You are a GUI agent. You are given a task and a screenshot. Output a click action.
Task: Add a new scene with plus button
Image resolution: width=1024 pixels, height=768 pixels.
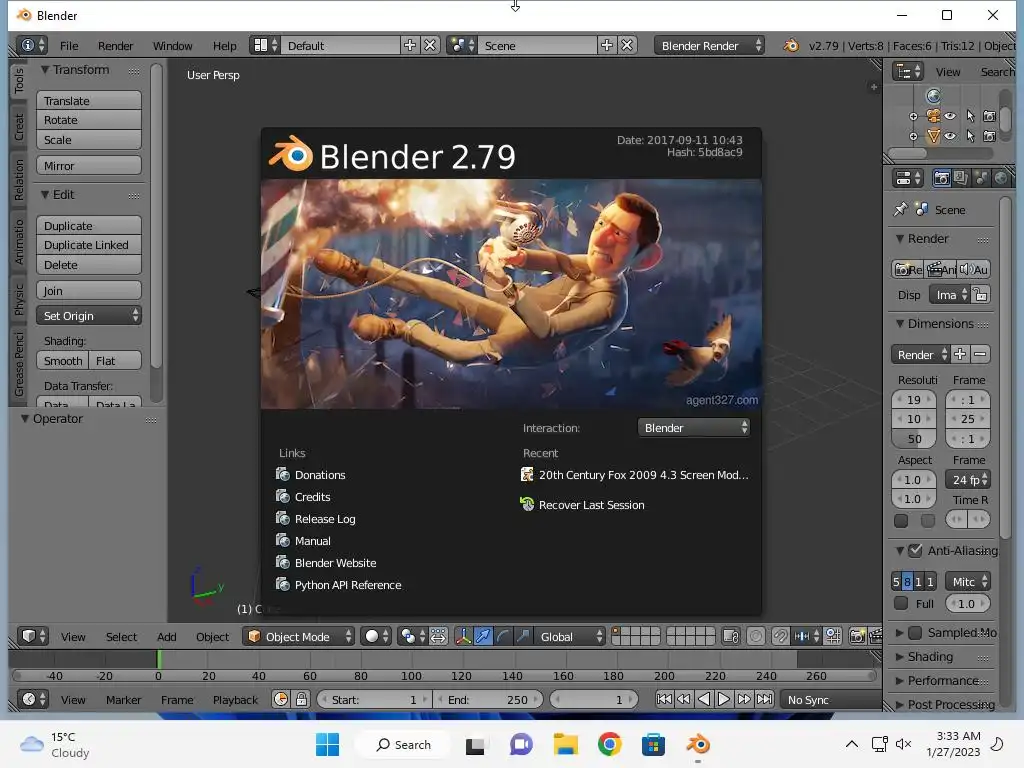tap(607, 46)
